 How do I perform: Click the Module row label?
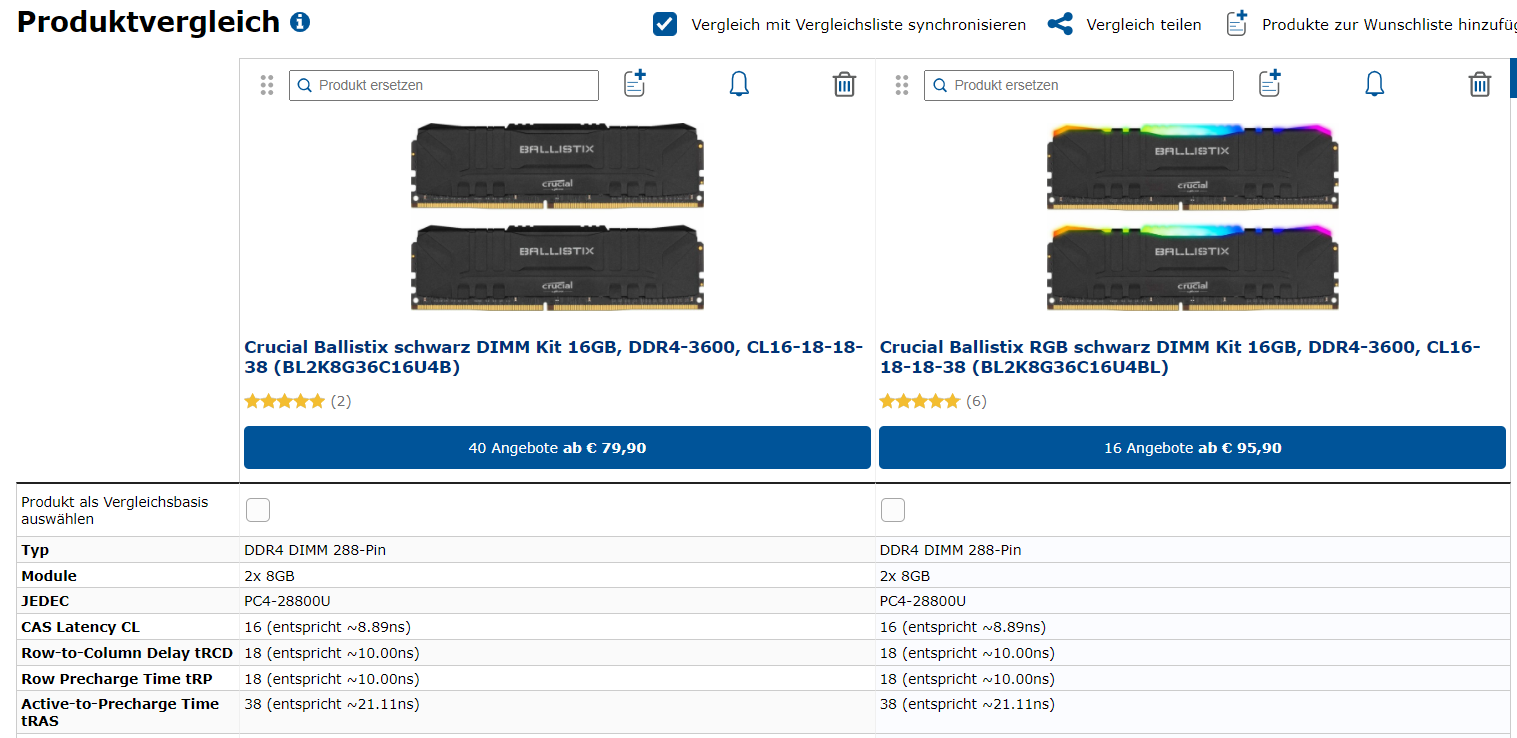[x=49, y=576]
